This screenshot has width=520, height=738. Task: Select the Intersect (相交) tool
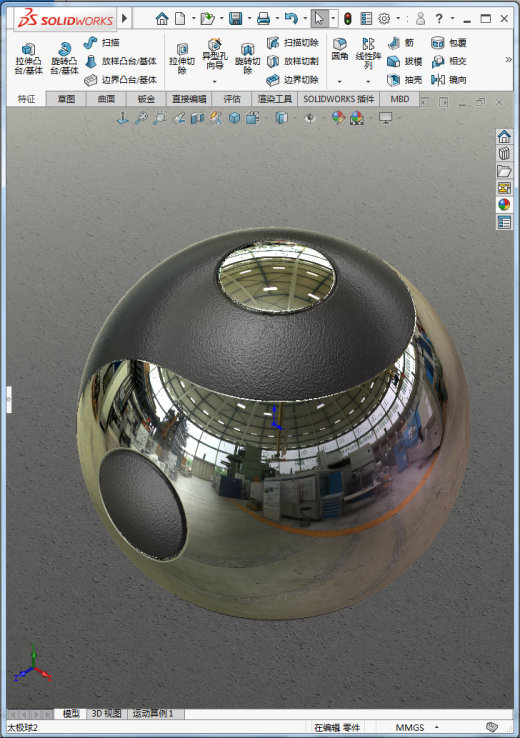pyautogui.click(x=448, y=61)
